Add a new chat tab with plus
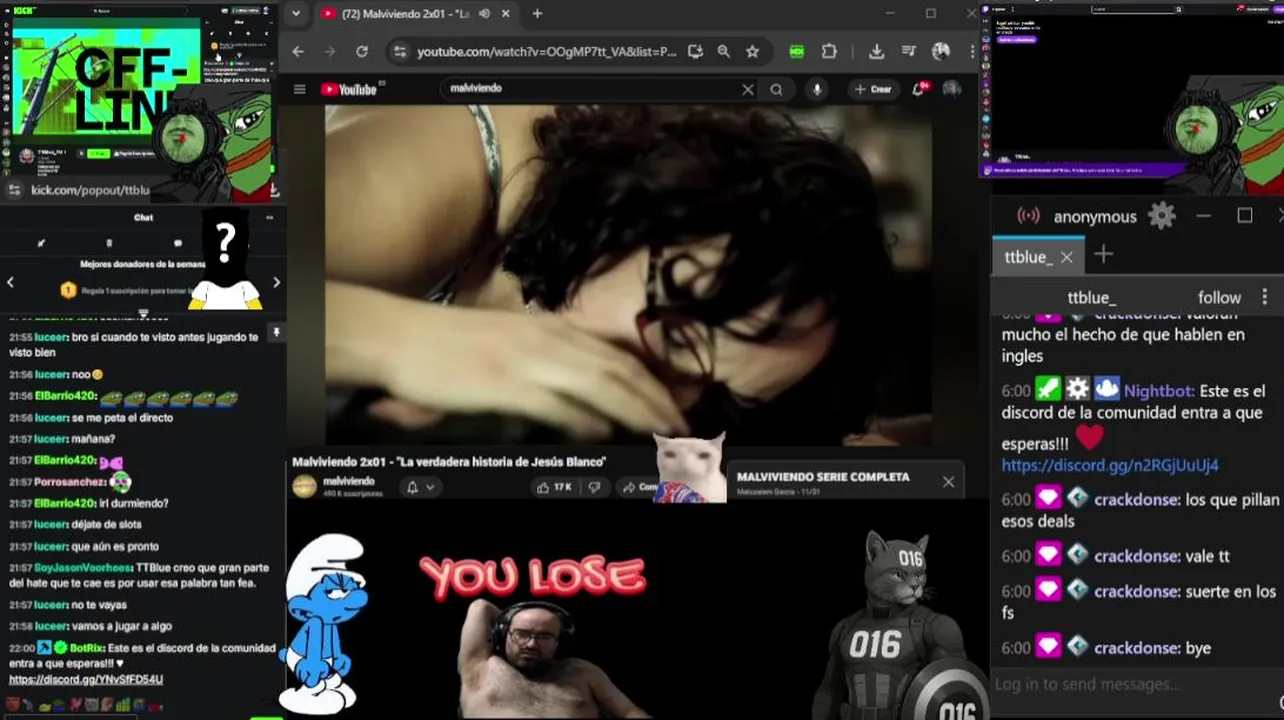Screen dimensions: 1284x720 pyautogui.click(x=1103, y=255)
